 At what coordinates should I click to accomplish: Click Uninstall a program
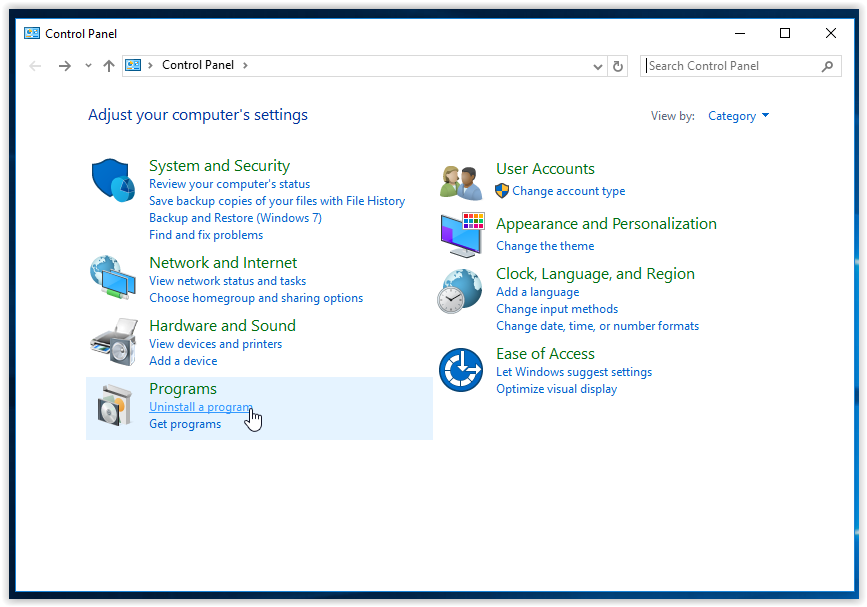[201, 407]
